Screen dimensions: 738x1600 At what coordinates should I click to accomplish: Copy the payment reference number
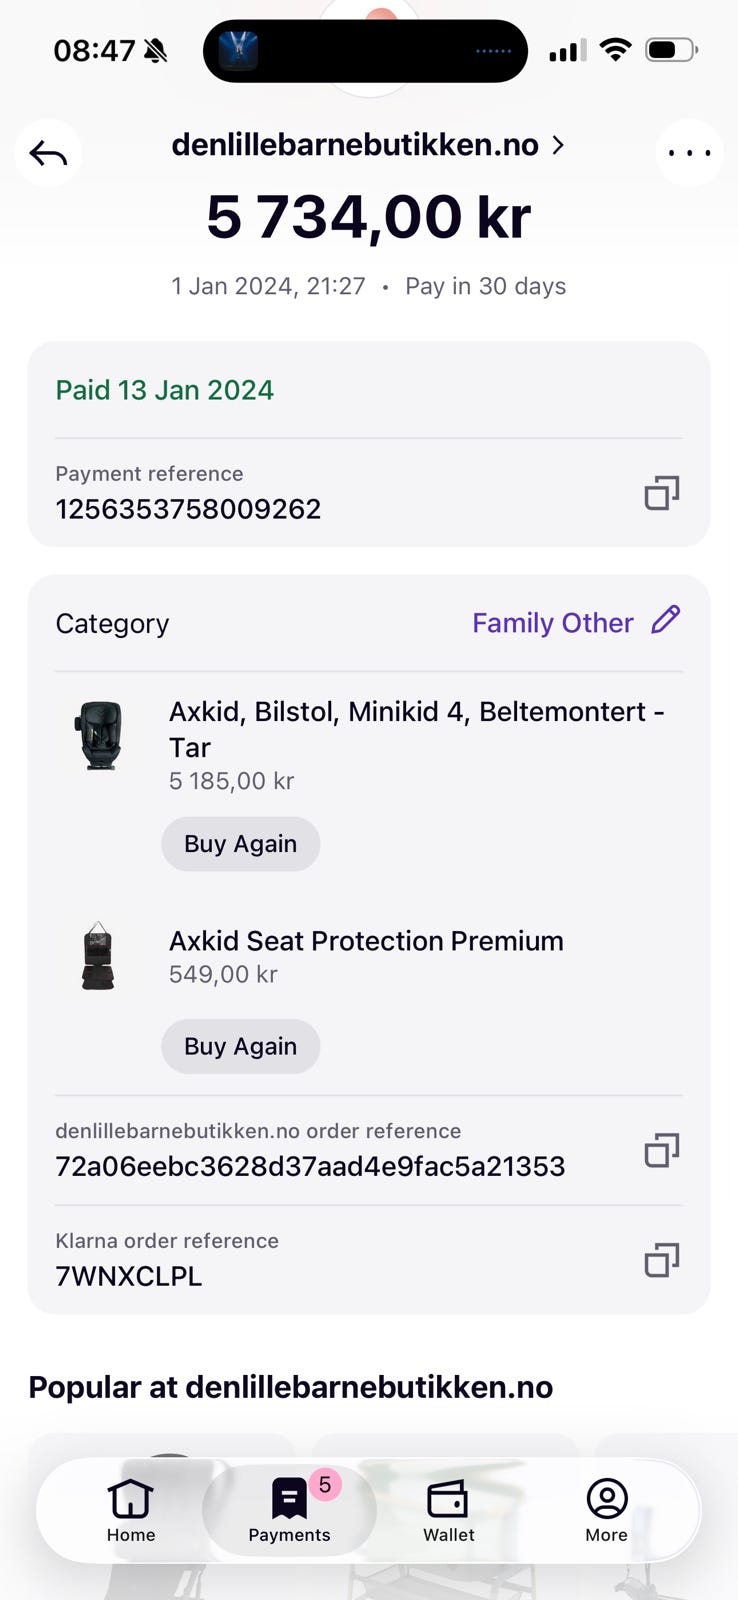pos(661,493)
